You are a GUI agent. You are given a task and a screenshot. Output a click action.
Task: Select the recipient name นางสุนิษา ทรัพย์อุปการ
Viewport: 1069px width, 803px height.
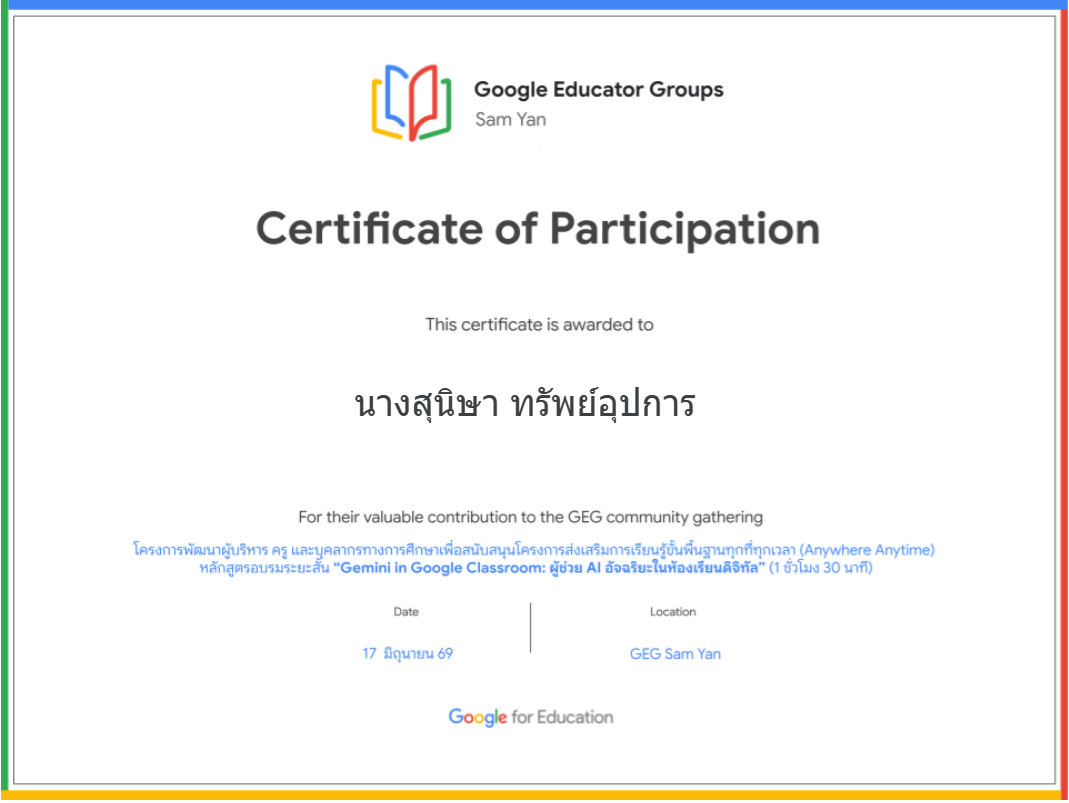coord(525,404)
